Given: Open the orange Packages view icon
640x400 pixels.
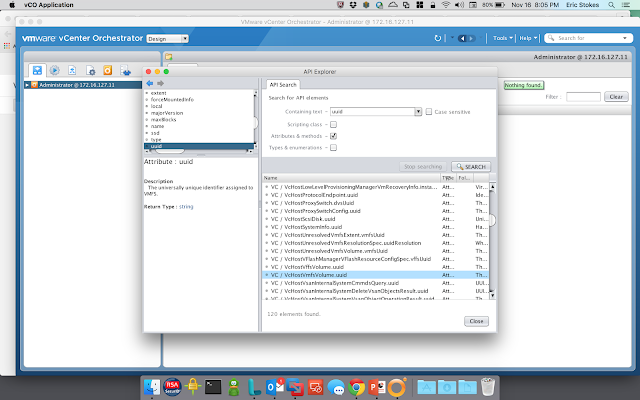Looking at the screenshot, I should point(107,70).
